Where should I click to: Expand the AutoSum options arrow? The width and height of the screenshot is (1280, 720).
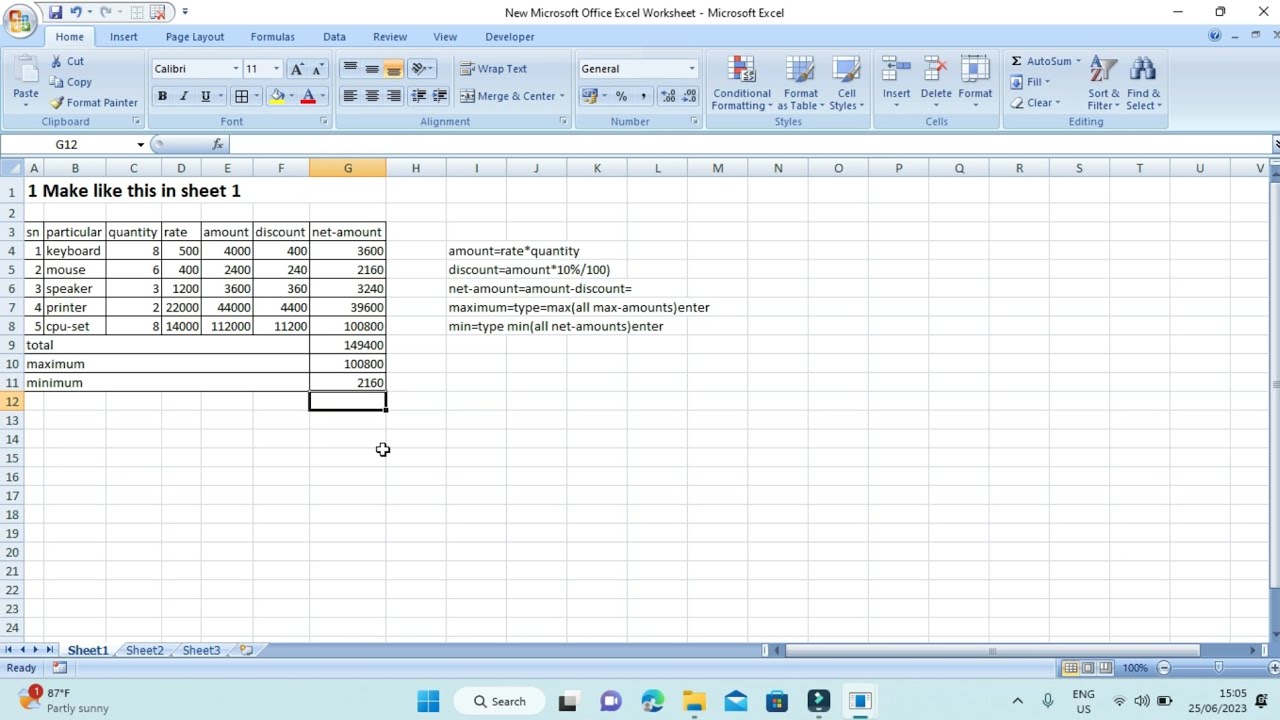1078,61
